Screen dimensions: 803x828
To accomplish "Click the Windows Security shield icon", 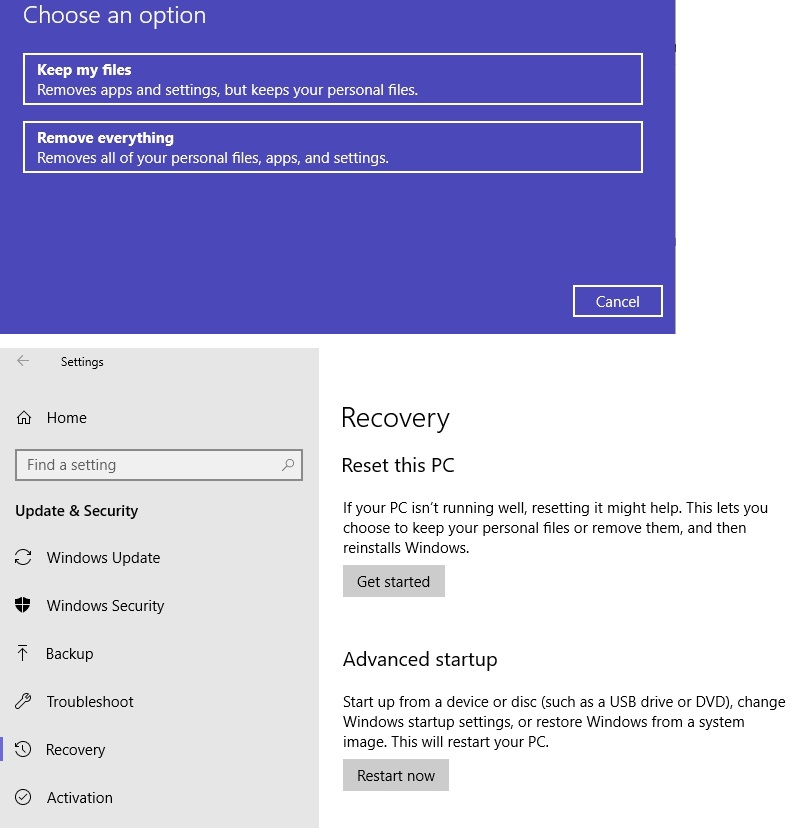I will coord(23,605).
